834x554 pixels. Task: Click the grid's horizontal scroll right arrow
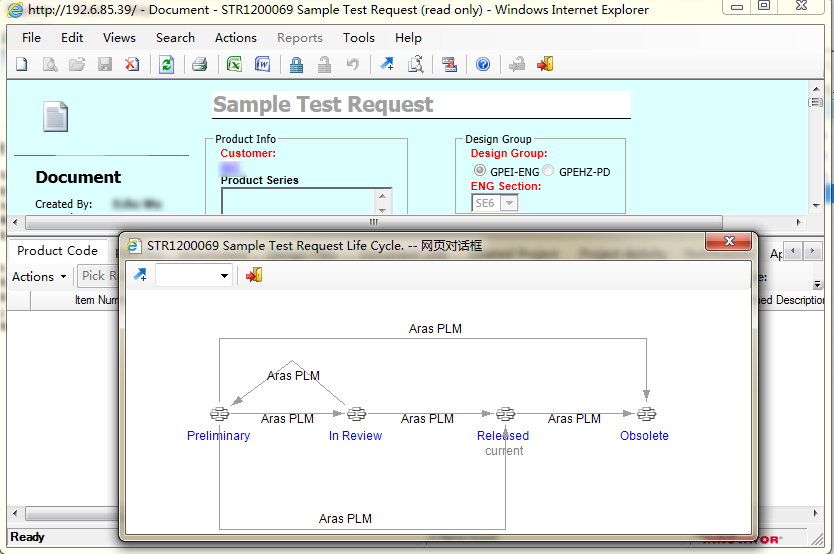point(815,514)
